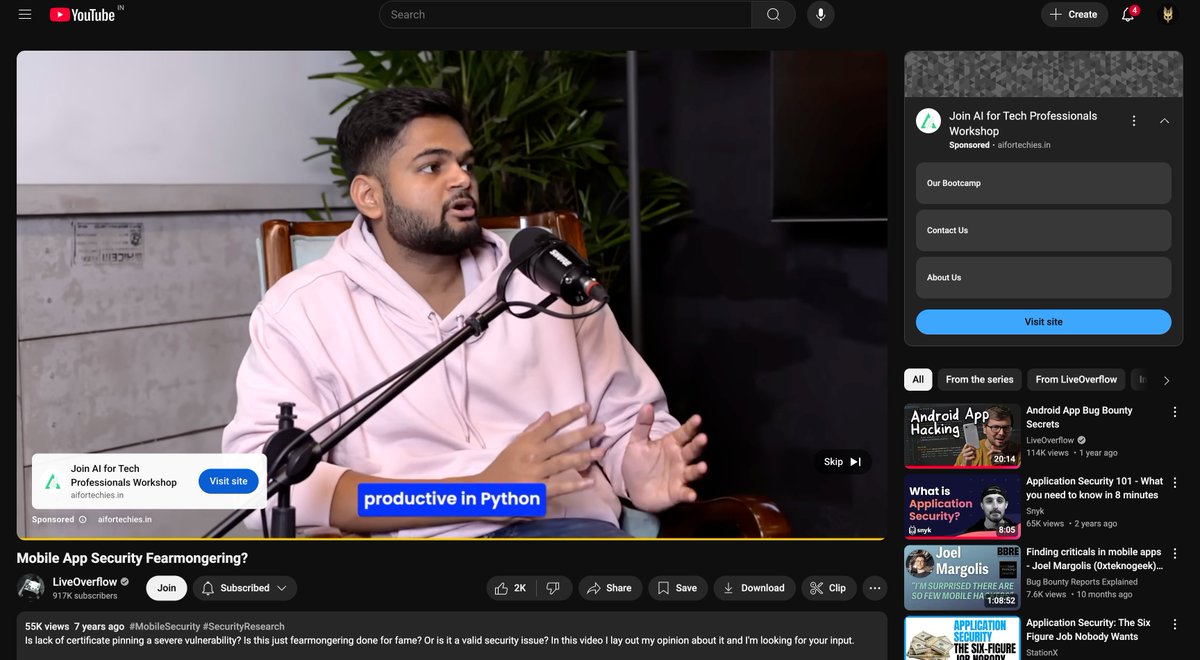Click the search magnifier icon
Image resolution: width=1200 pixels, height=660 pixels.
773,15
